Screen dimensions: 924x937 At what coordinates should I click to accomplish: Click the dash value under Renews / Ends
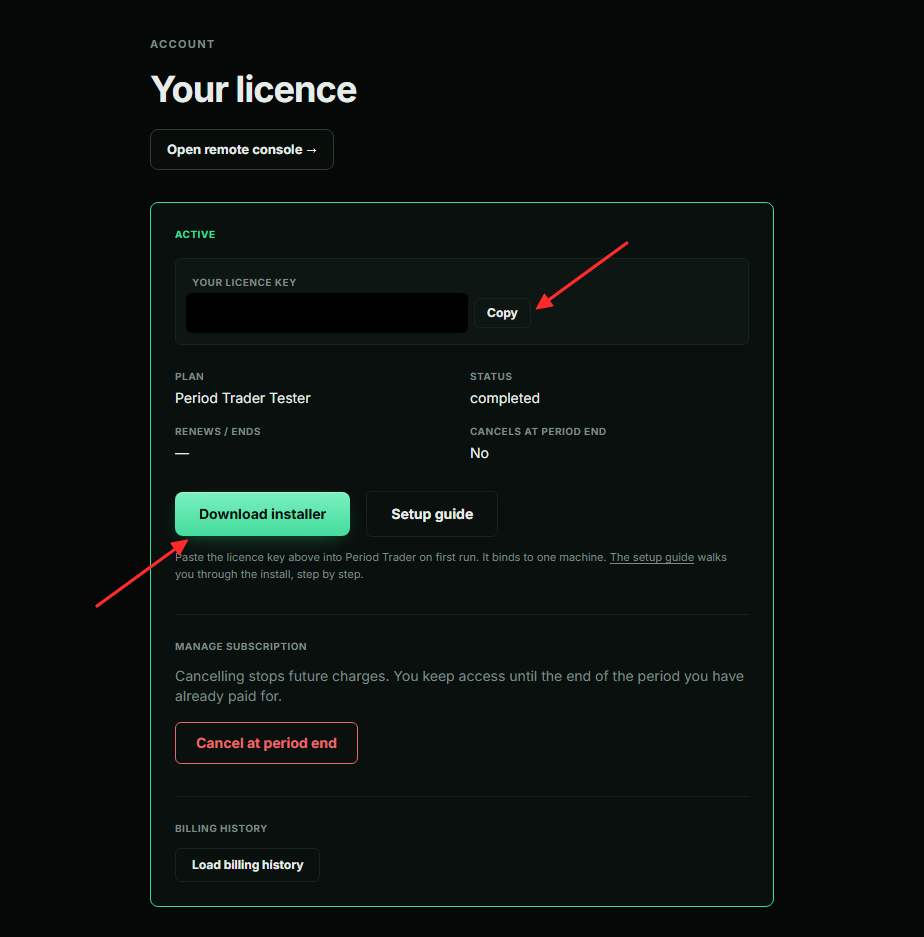coord(182,453)
